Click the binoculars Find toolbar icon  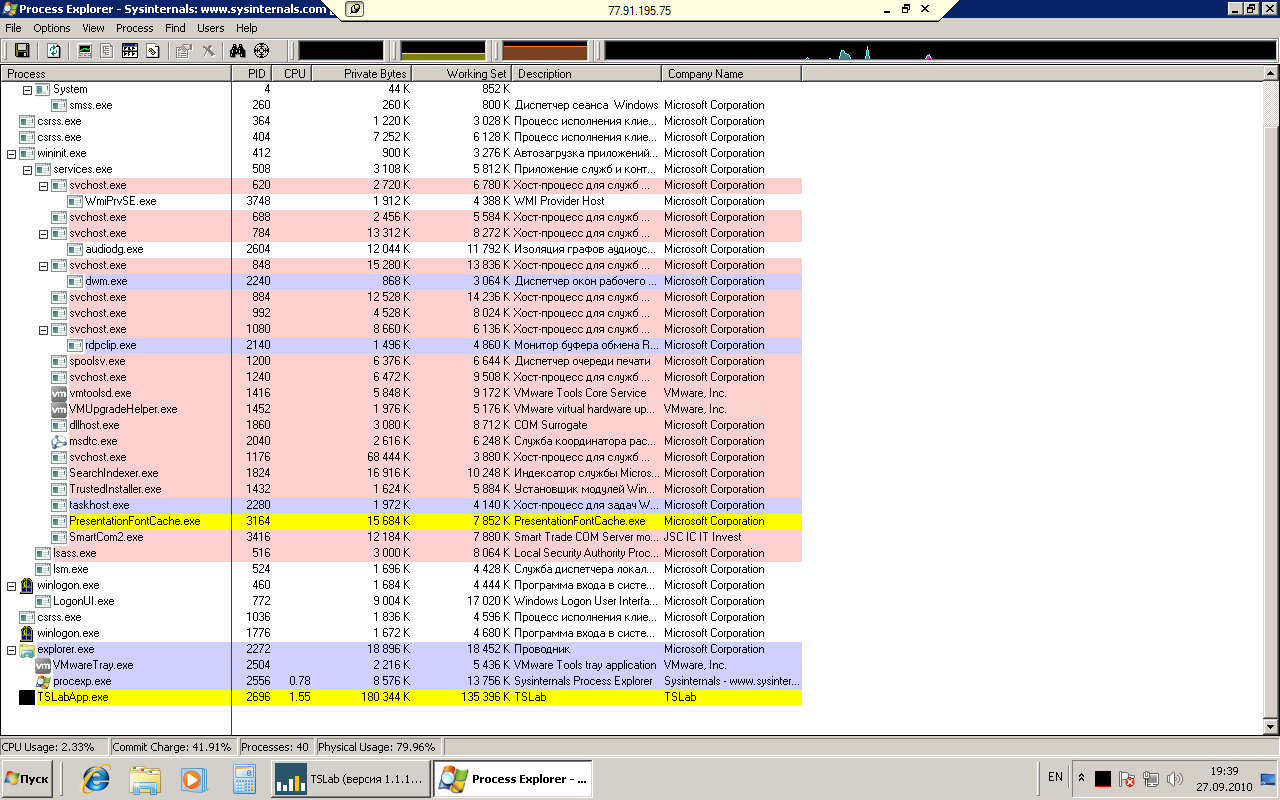238,50
